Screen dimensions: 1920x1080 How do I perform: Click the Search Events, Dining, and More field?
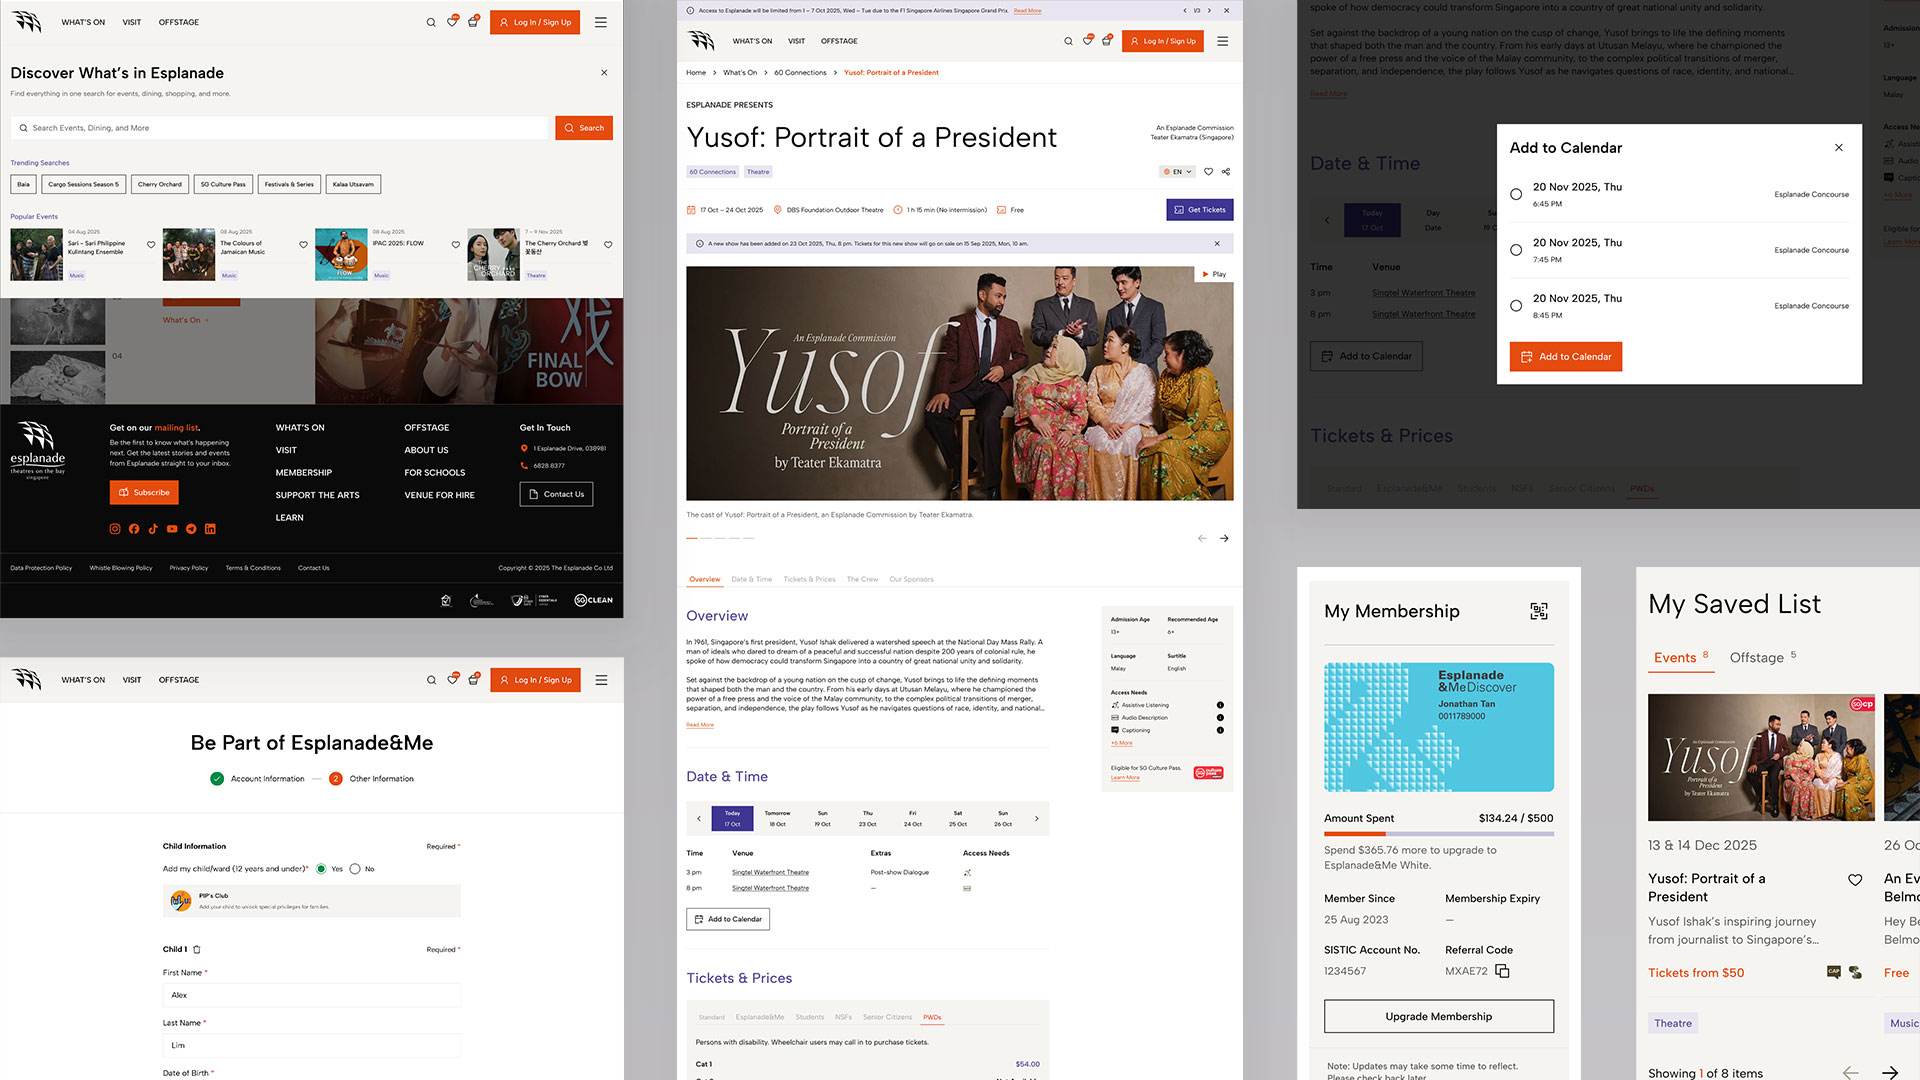pyautogui.click(x=280, y=128)
